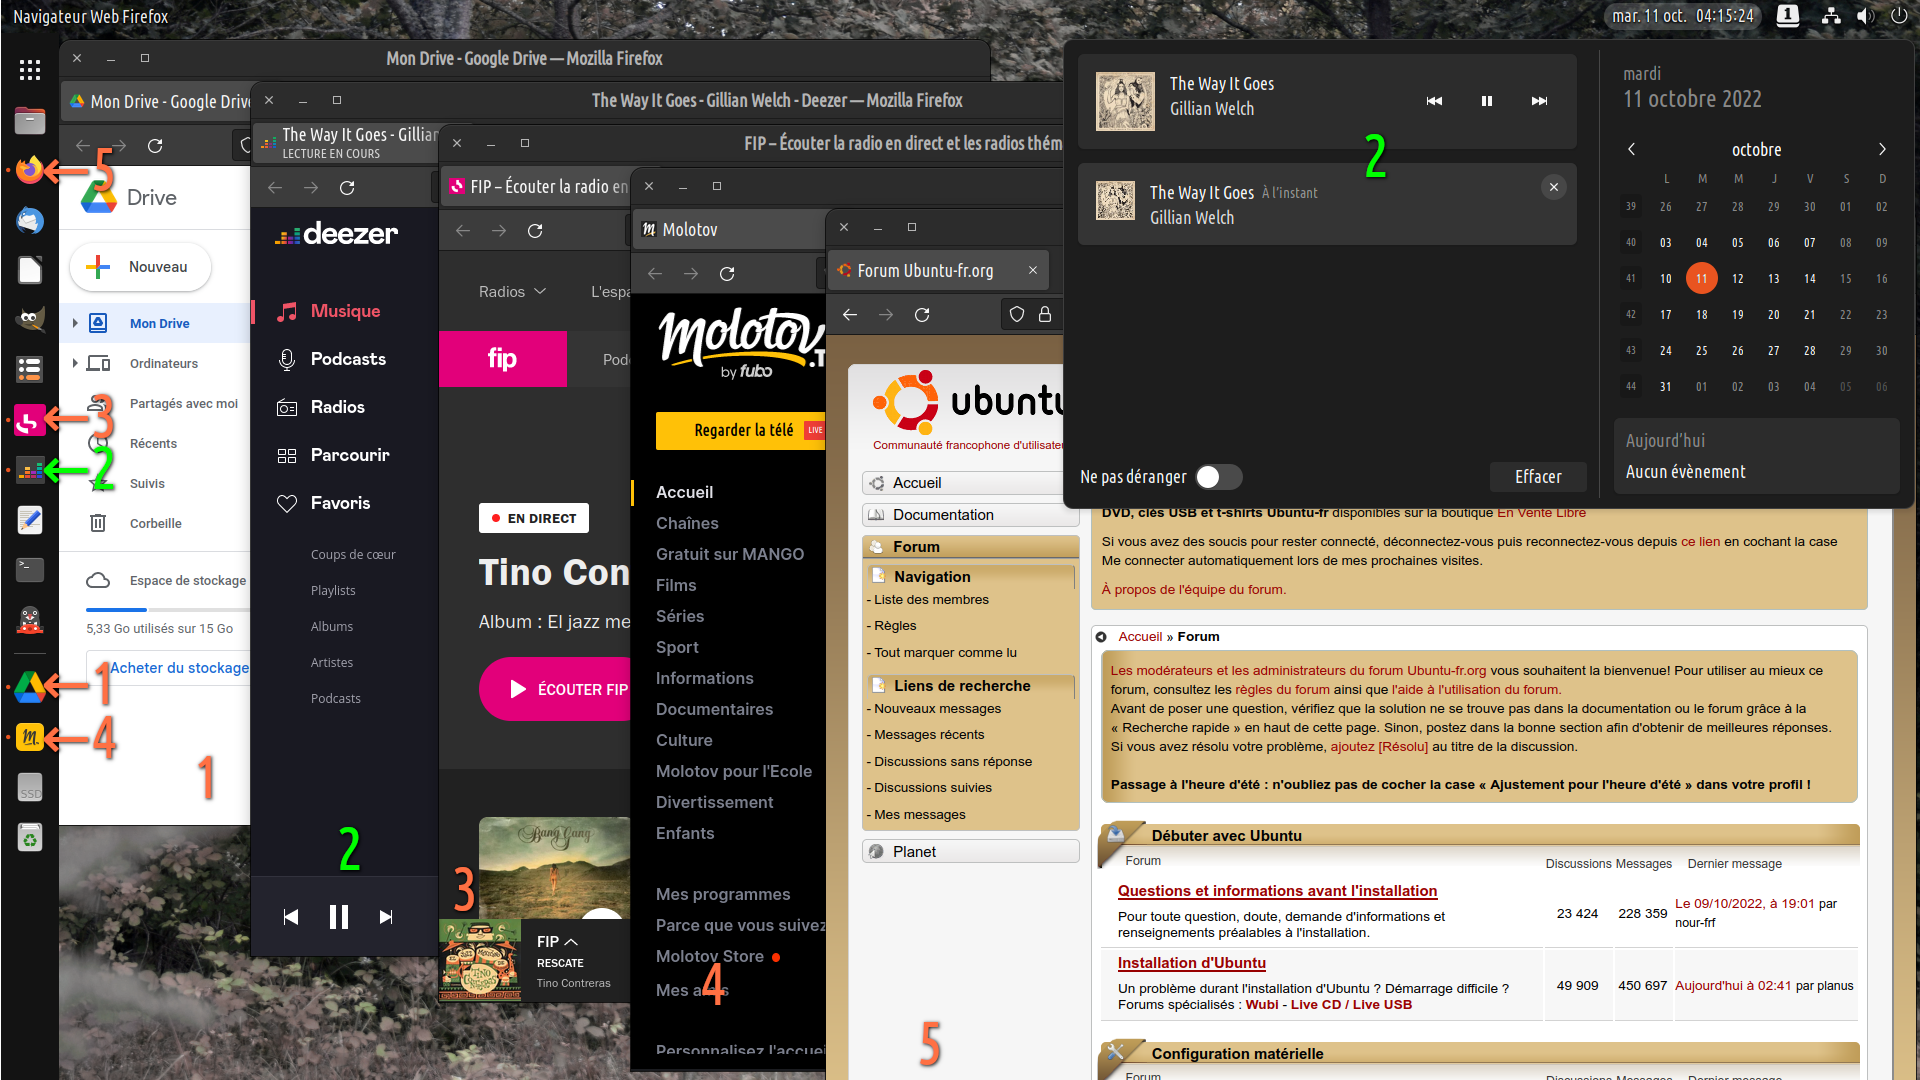Go to previous track in Deezer player bar

point(291,917)
